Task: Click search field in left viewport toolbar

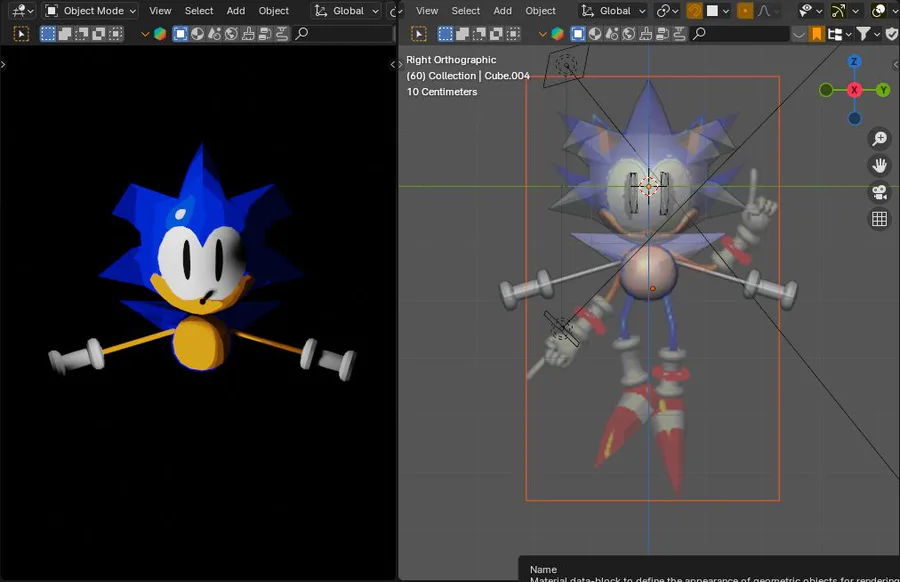Action: (343, 34)
